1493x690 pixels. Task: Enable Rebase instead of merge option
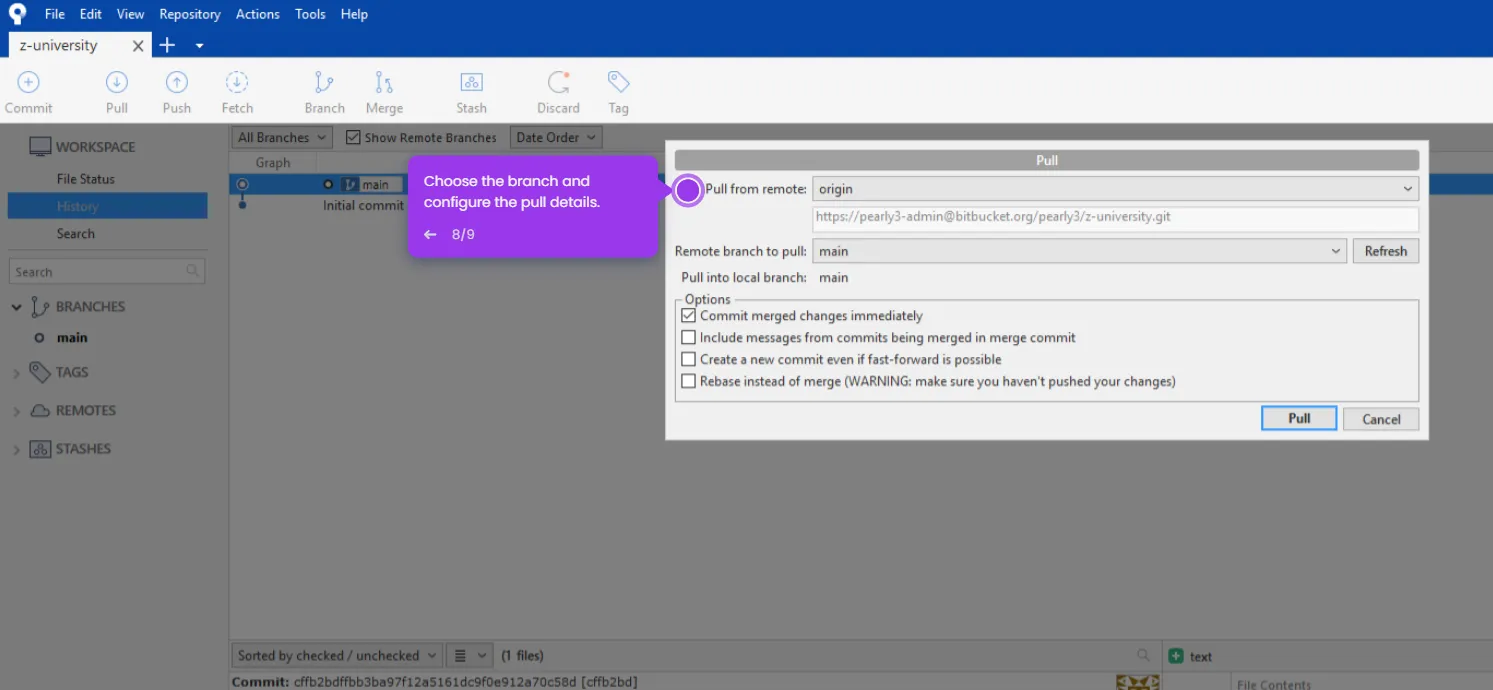(688, 381)
